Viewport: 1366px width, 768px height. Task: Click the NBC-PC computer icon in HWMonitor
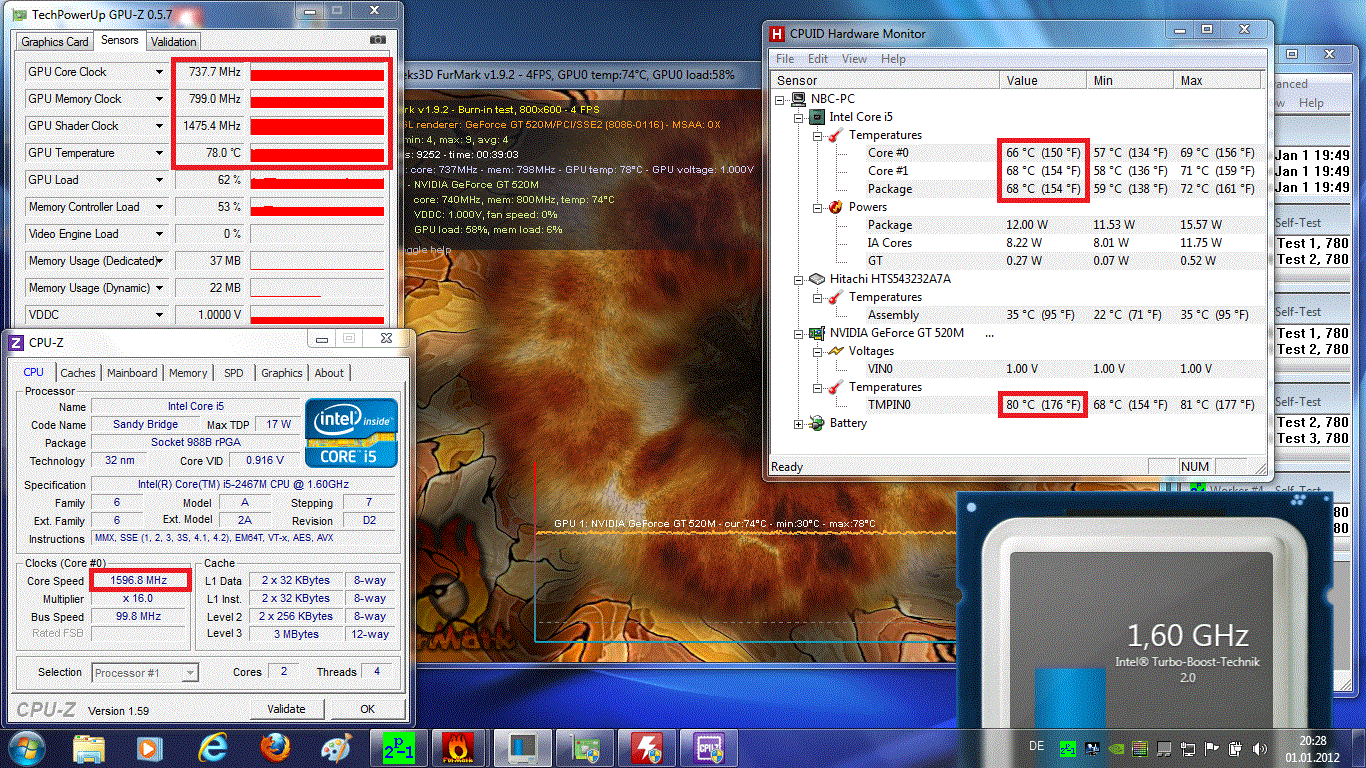pos(799,99)
